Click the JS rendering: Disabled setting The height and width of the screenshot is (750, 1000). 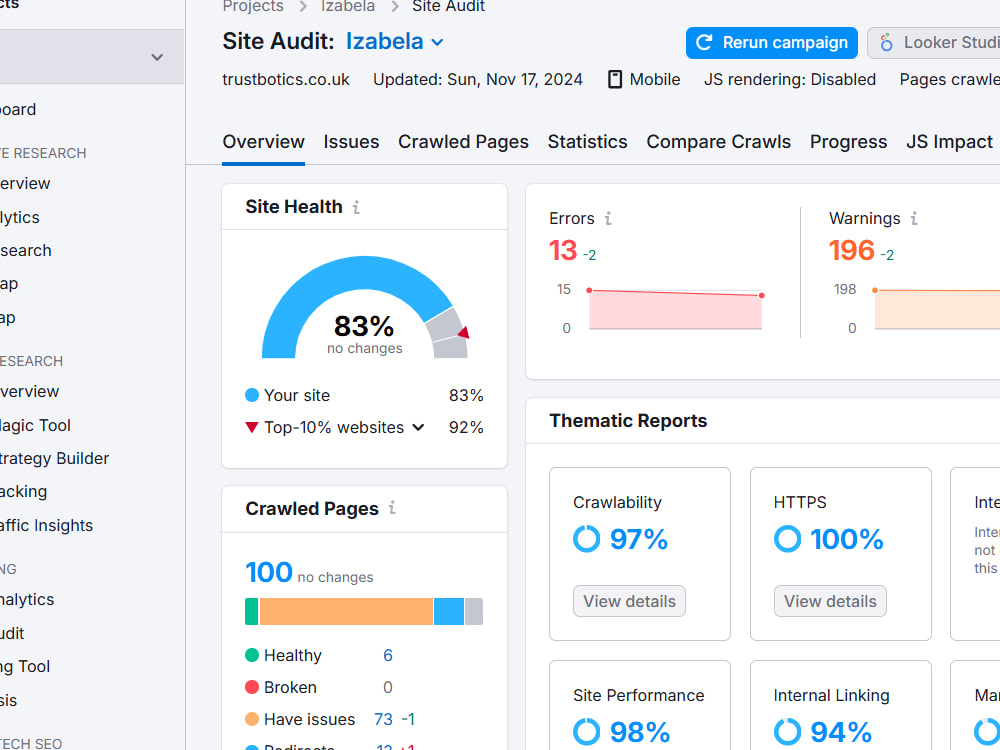(x=790, y=80)
